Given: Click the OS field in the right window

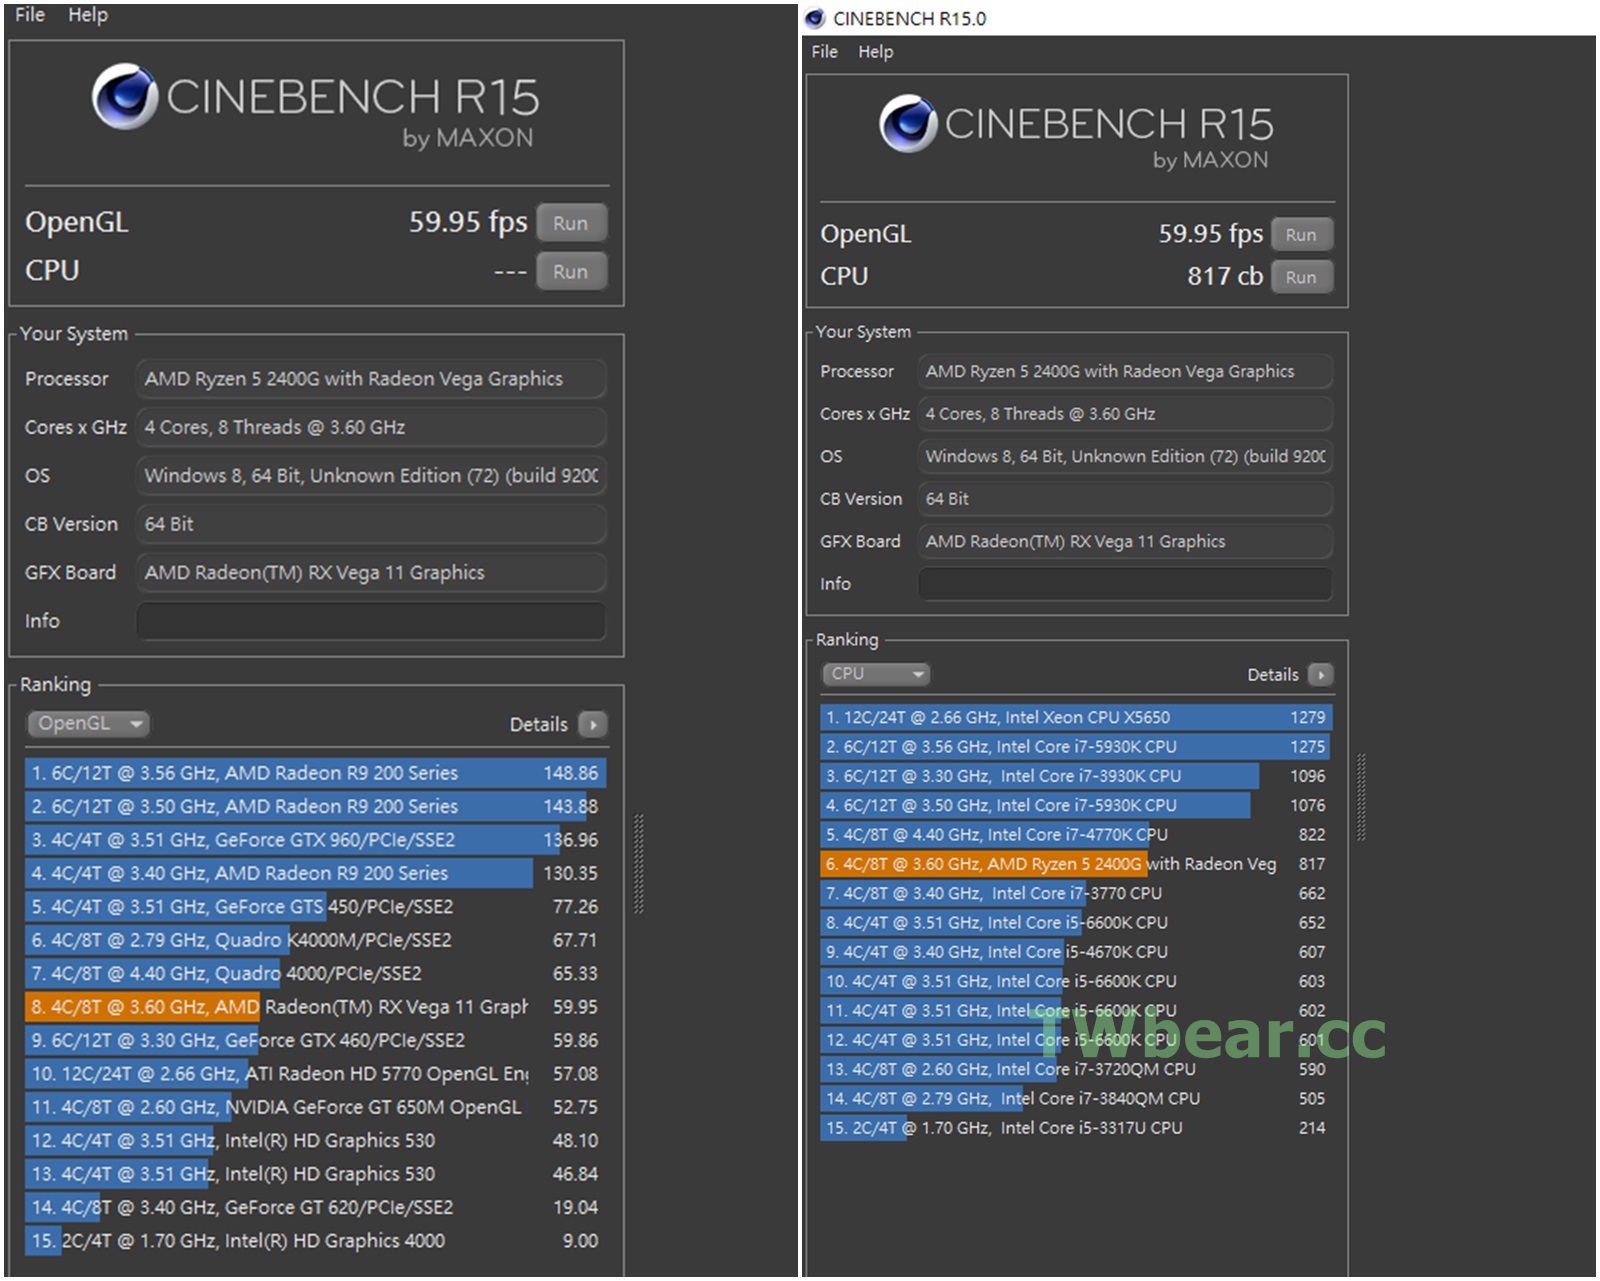Looking at the screenshot, I should click(x=1125, y=456).
